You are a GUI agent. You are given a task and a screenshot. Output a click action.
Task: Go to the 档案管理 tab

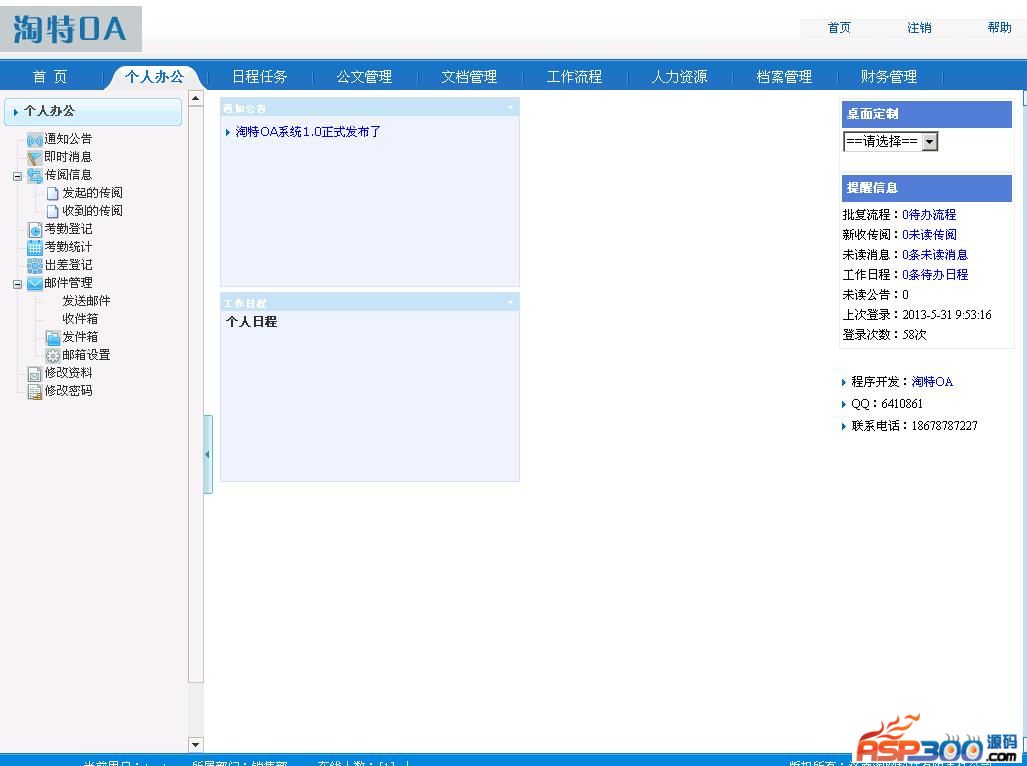784,77
